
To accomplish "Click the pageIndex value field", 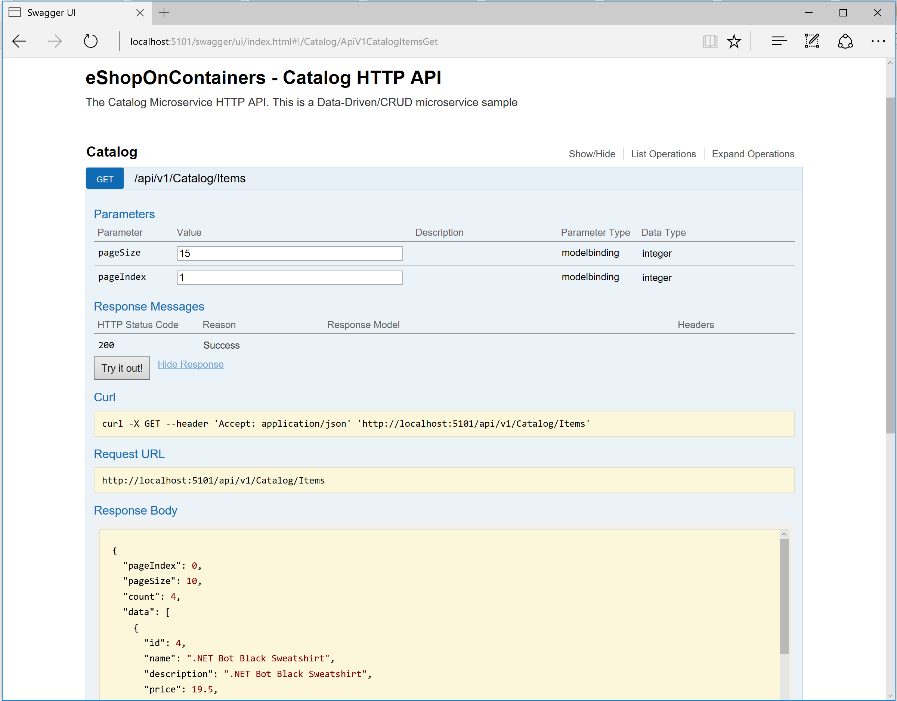I will point(290,277).
